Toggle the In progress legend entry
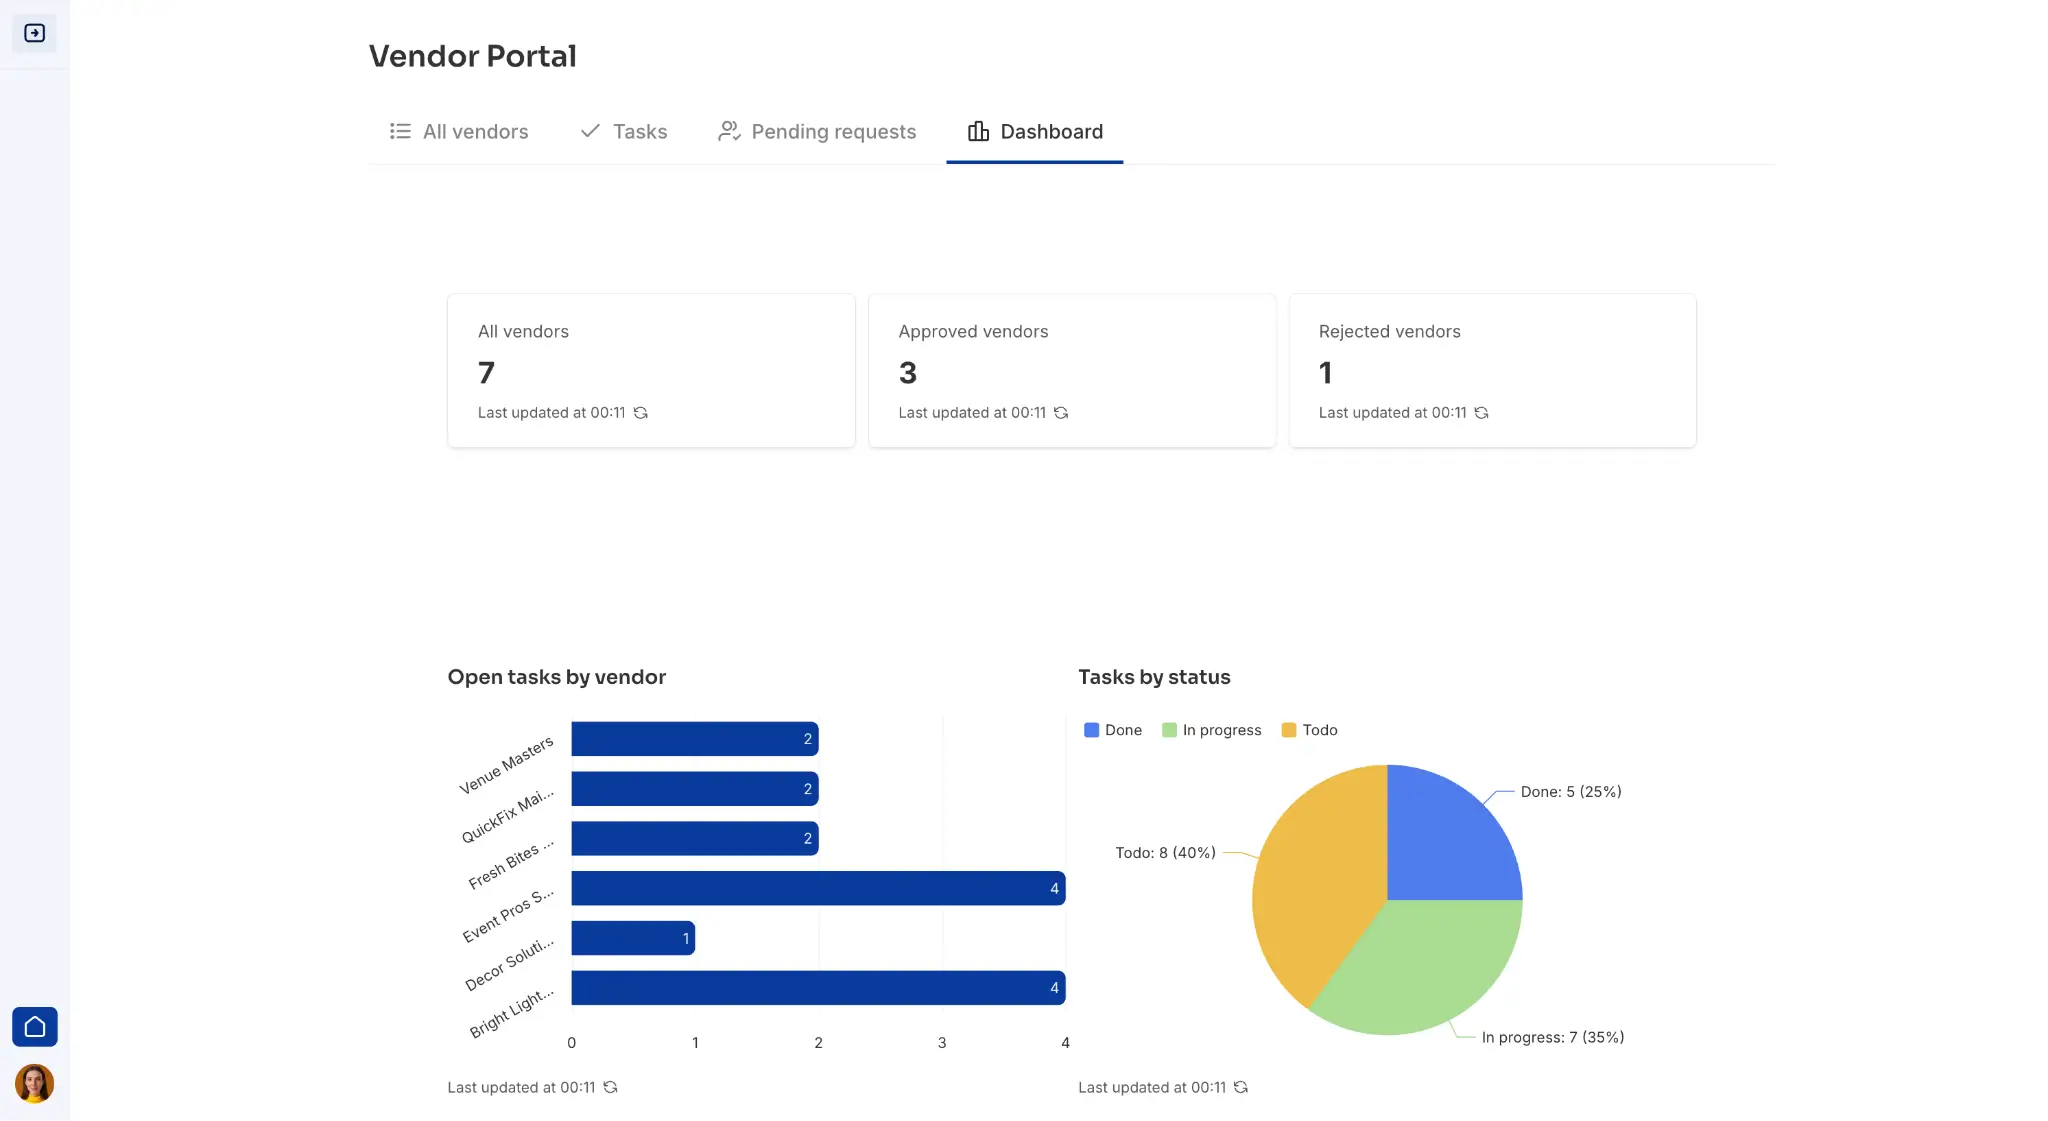Viewport: 2048px width, 1121px height. (1212, 729)
